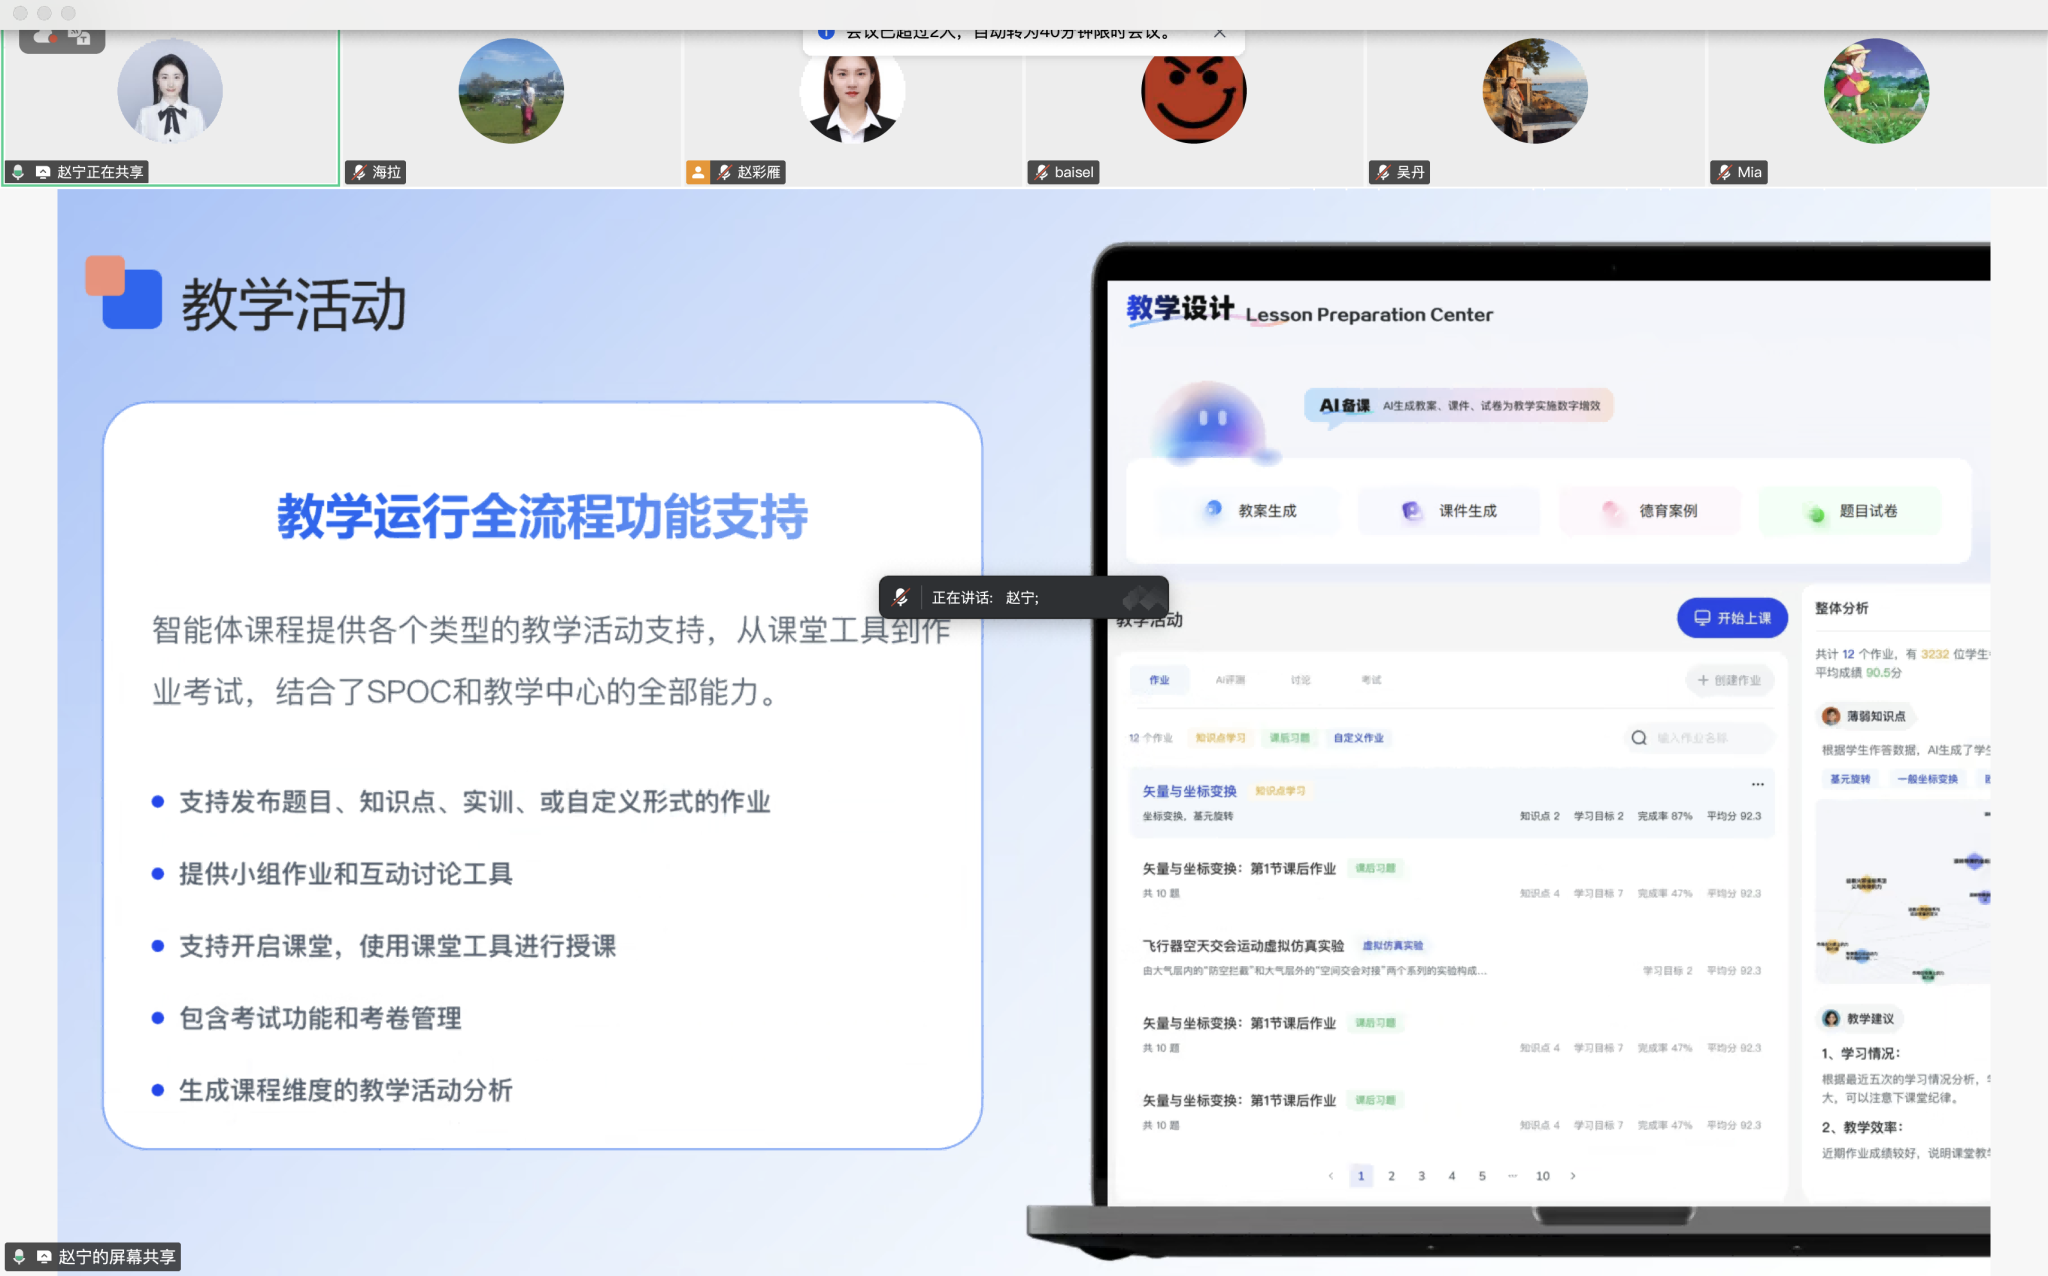Click the 开始上课 button
The height and width of the screenshot is (1276, 2048).
[1732, 618]
